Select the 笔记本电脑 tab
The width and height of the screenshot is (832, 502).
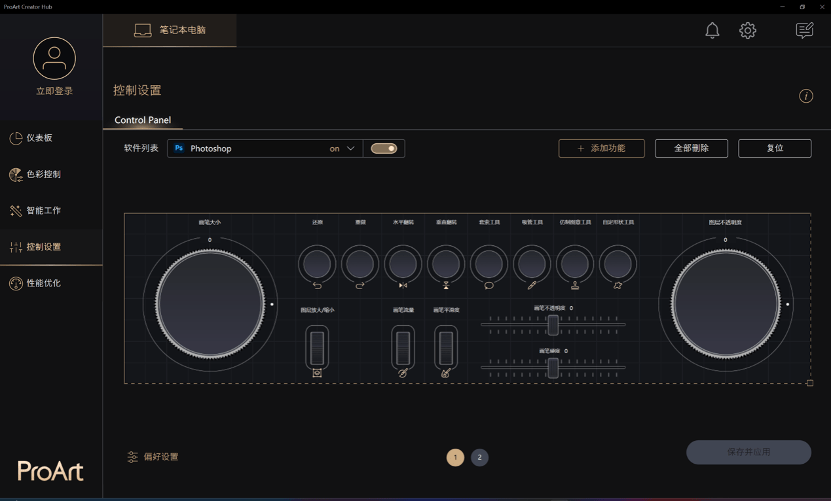(170, 30)
